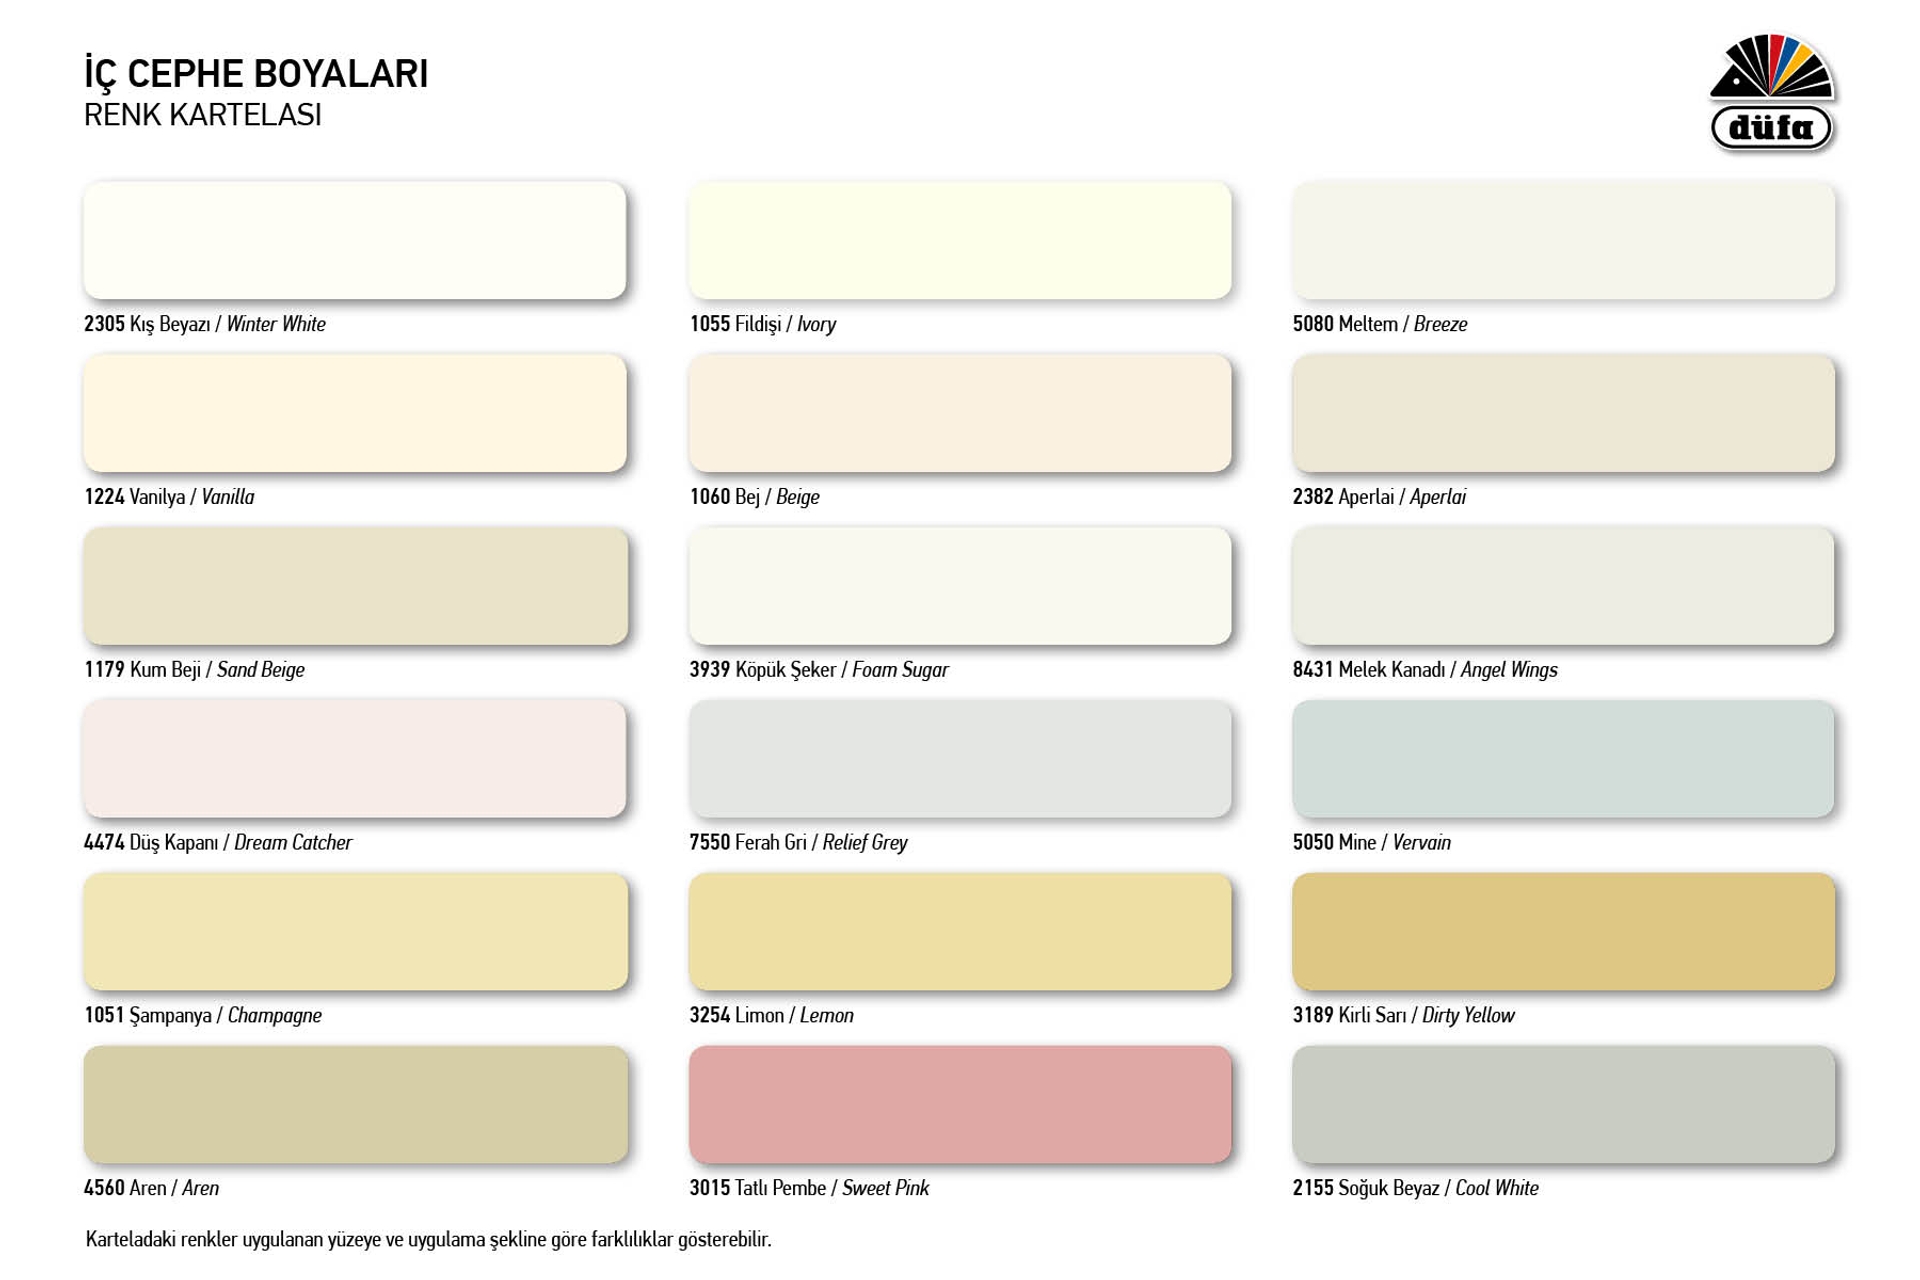Screen dimensions: 1920x1280
Task: Select the Vanilla color swatch
Action: pyautogui.click(x=355, y=413)
